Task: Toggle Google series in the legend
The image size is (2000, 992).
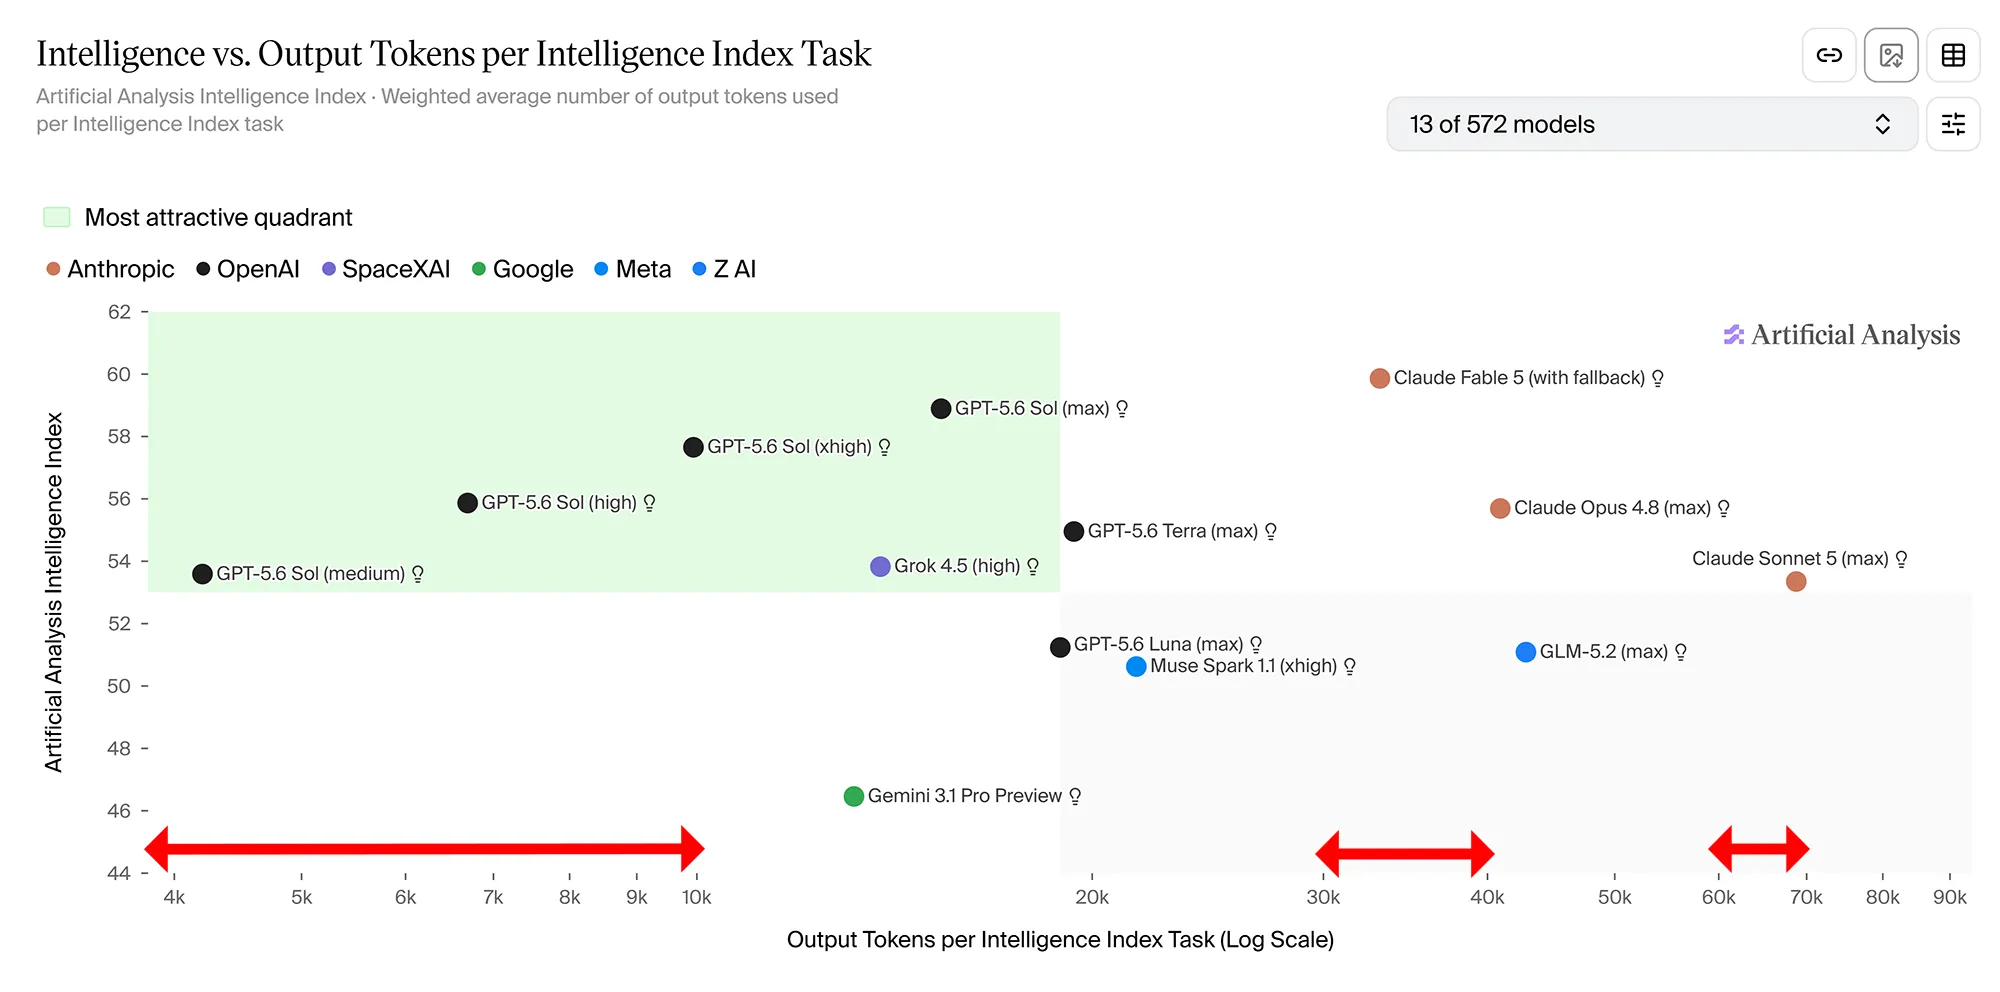Action: (523, 269)
